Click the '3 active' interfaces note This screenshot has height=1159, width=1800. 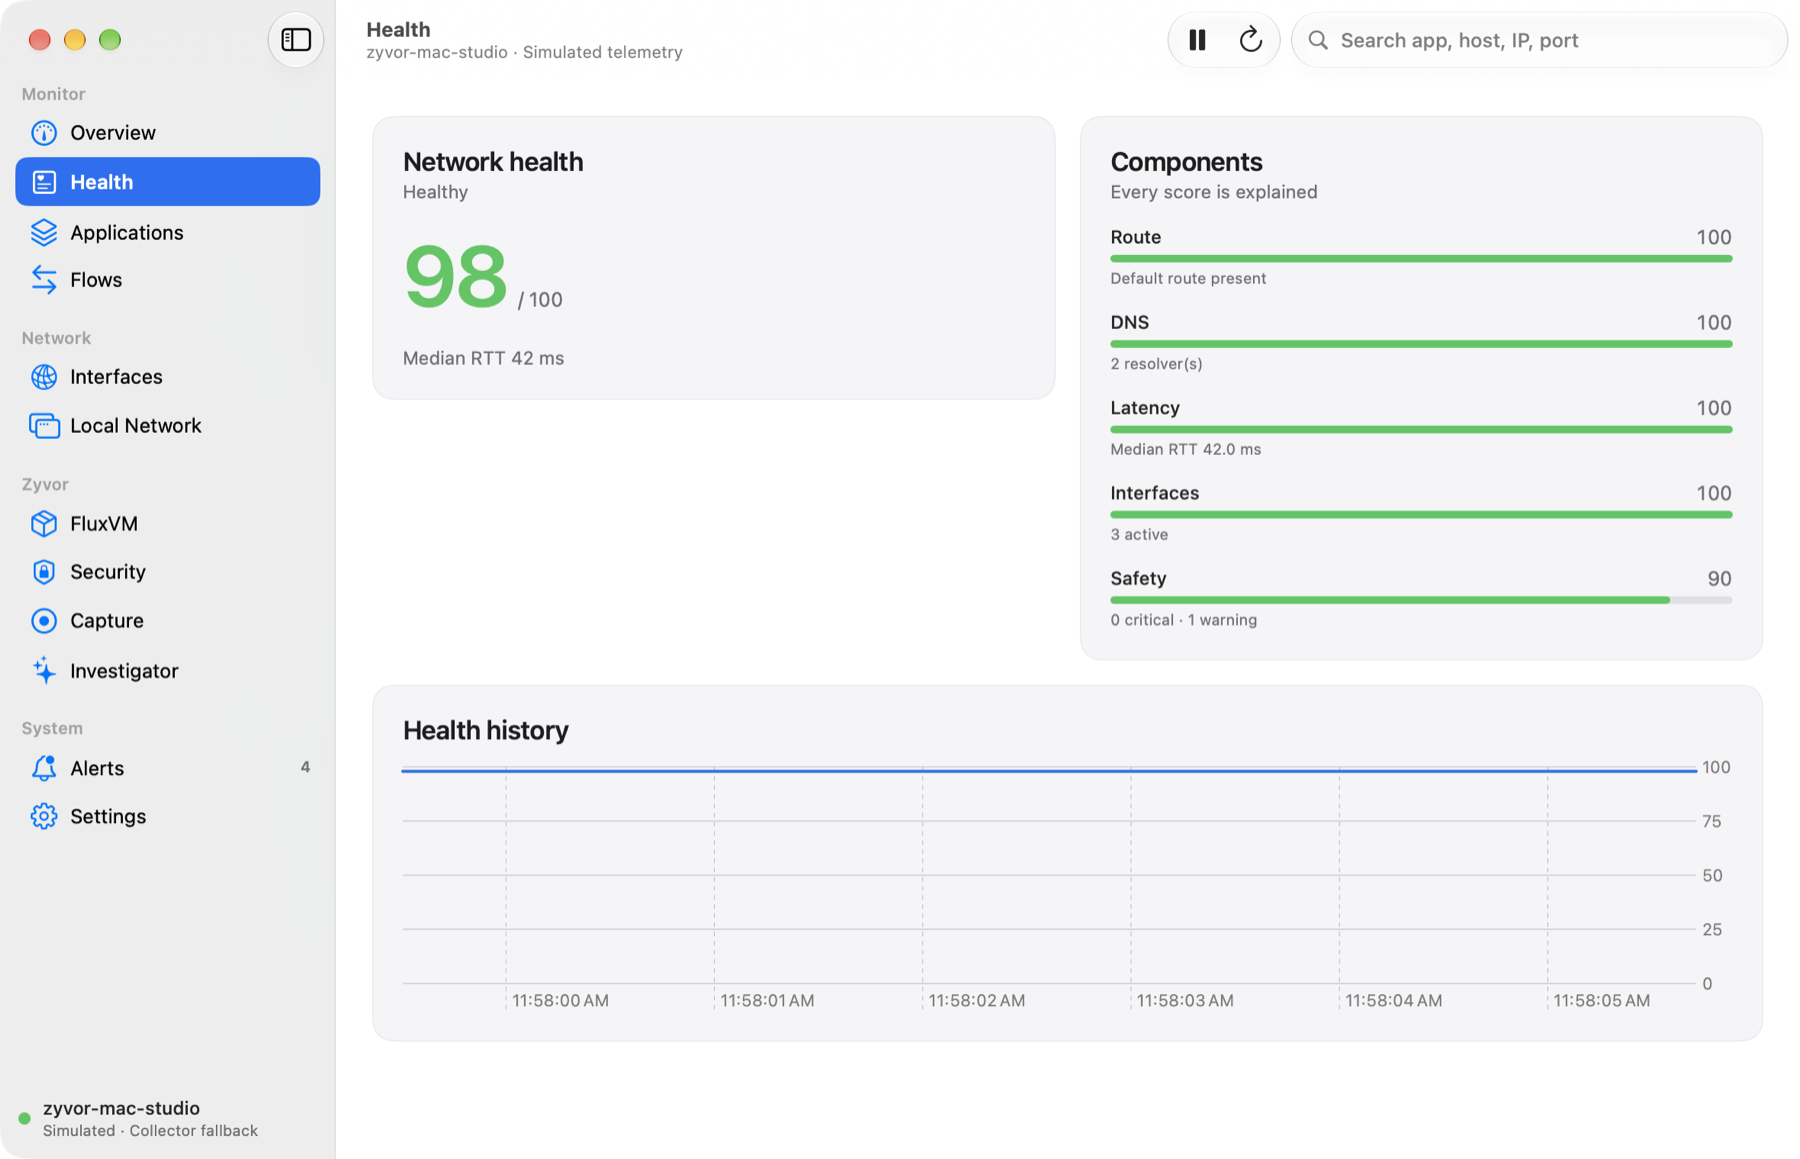(x=1139, y=535)
